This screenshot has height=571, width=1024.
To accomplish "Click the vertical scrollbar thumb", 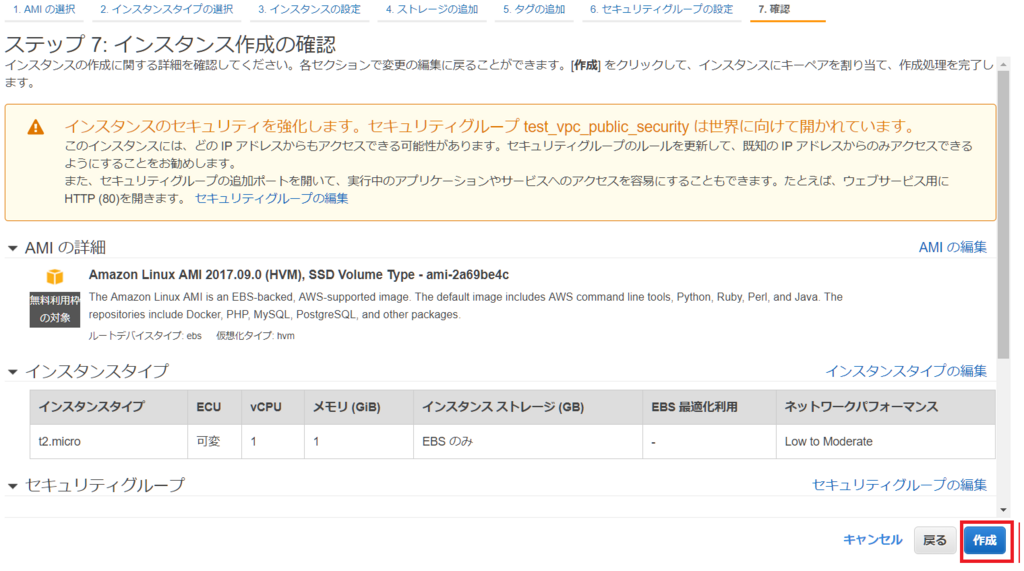I will (1004, 215).
